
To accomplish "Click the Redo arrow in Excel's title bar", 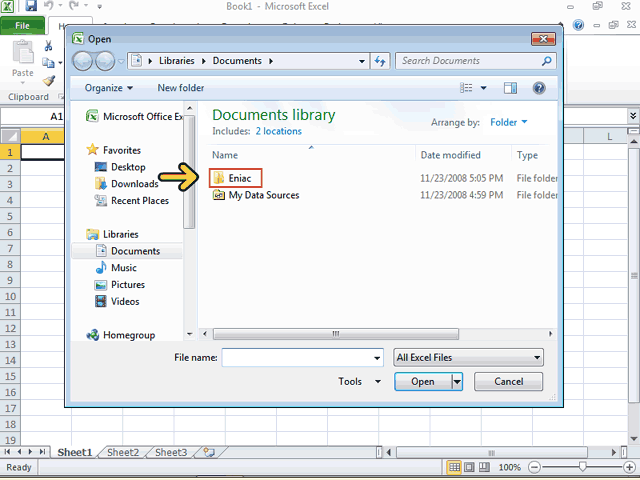I will click(74, 6).
